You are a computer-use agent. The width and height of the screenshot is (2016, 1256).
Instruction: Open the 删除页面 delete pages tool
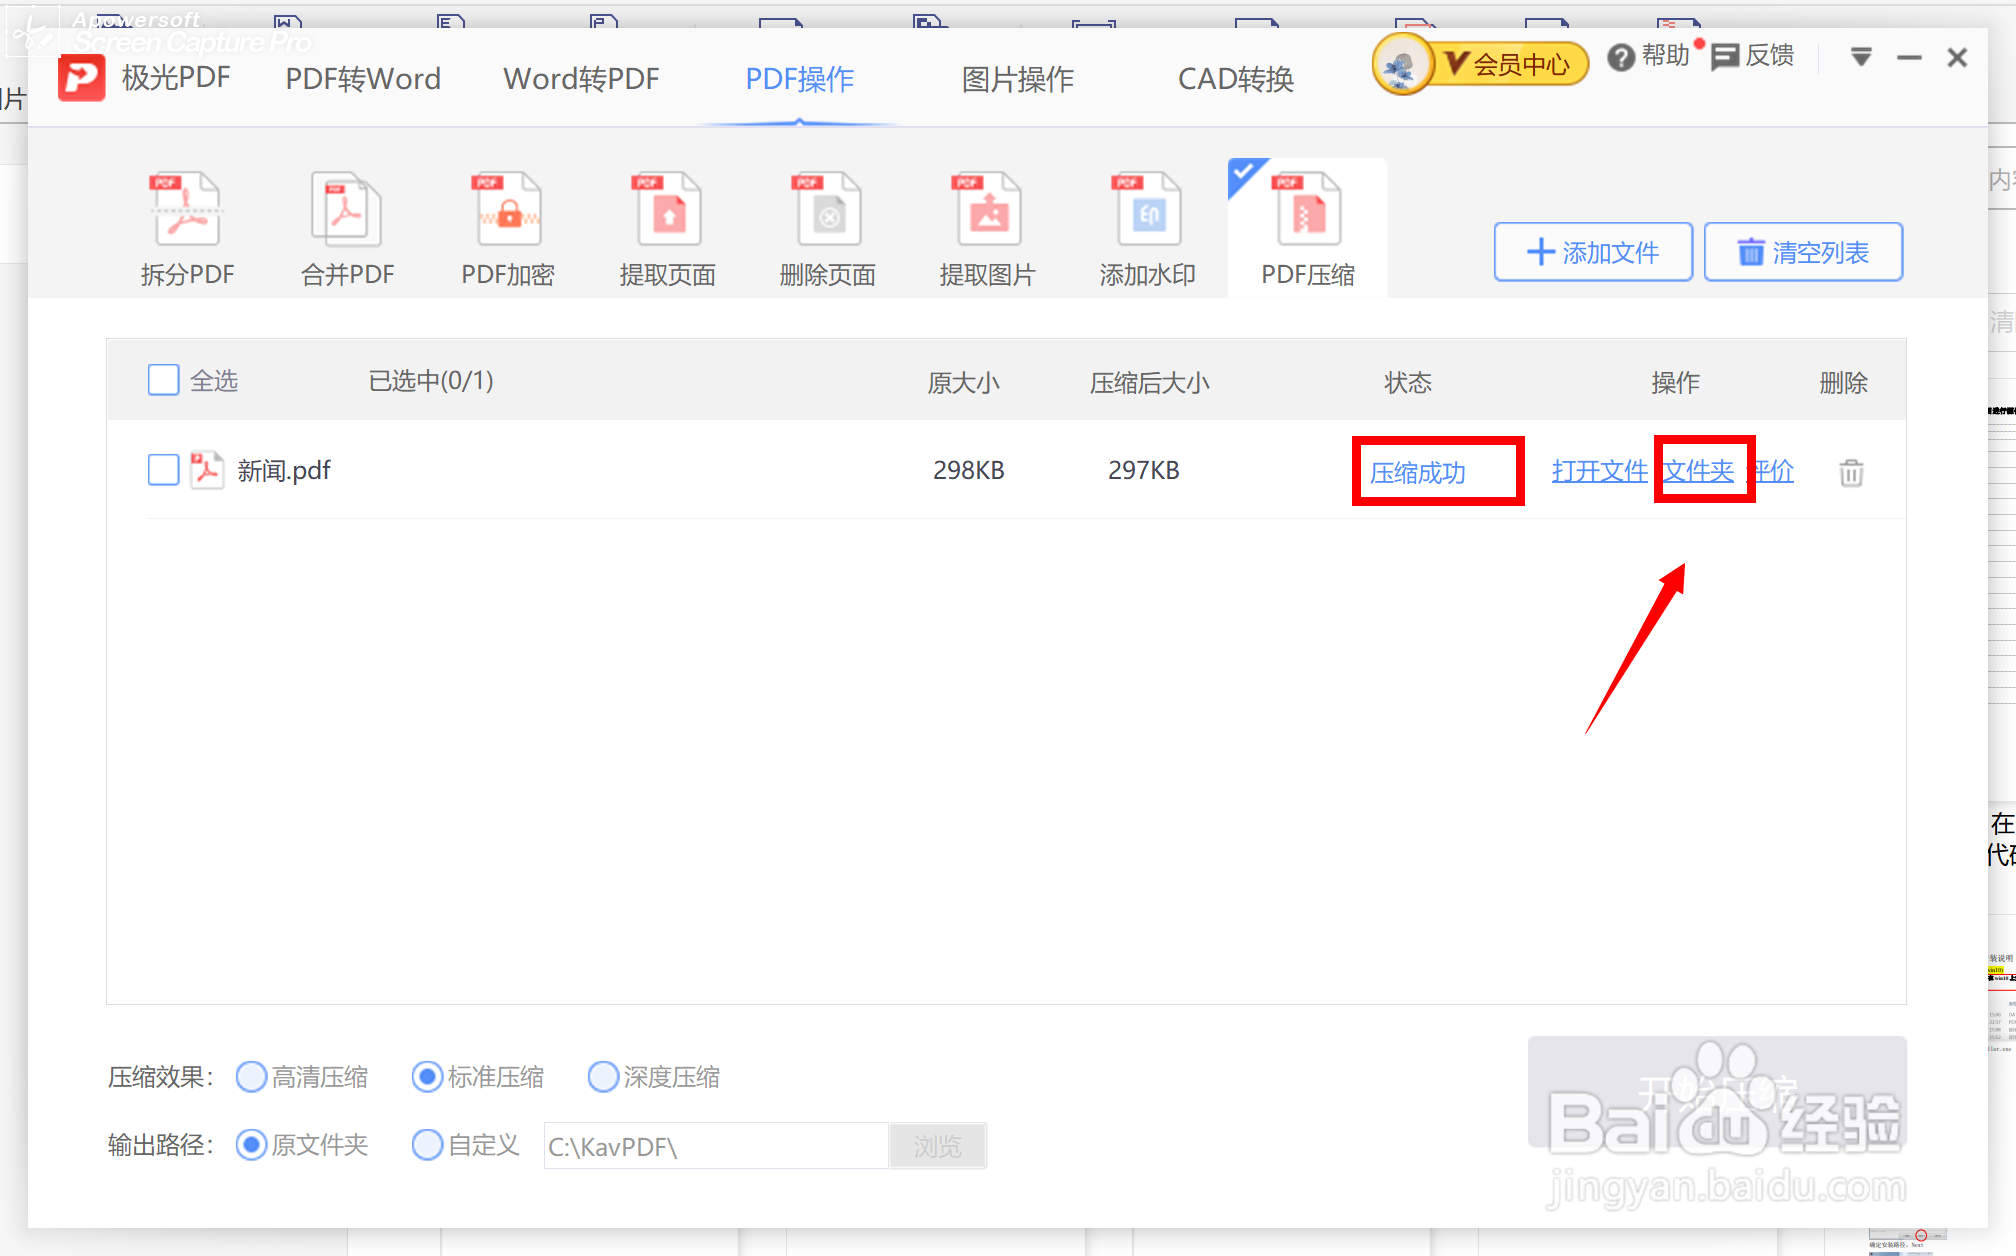tap(827, 210)
